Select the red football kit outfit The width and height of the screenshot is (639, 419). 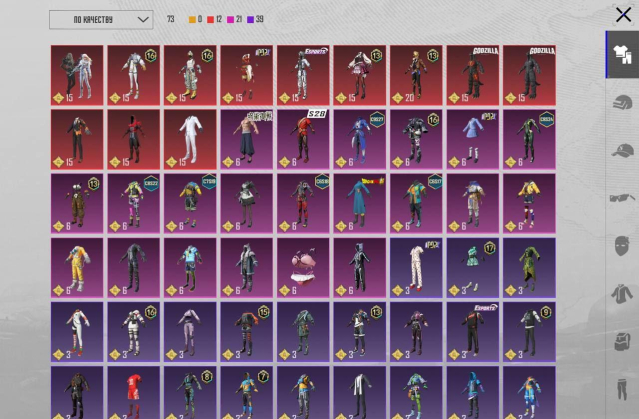(x=134, y=393)
